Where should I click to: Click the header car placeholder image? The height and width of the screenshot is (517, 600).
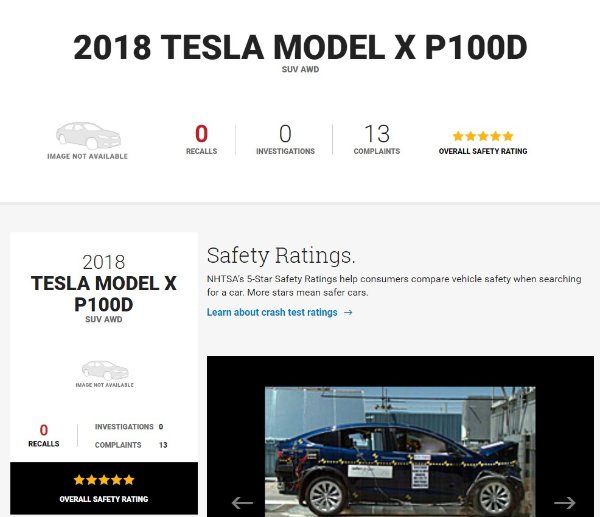pyautogui.click(x=88, y=136)
